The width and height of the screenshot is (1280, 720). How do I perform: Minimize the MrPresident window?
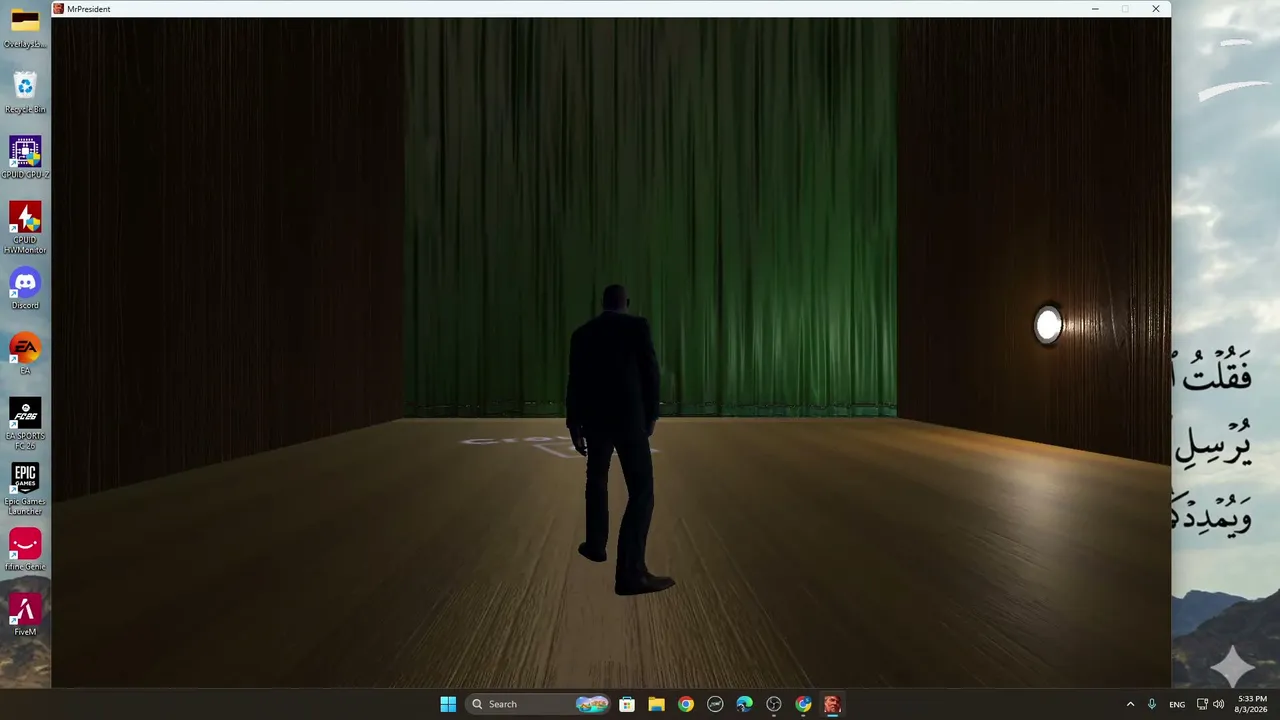[1095, 9]
